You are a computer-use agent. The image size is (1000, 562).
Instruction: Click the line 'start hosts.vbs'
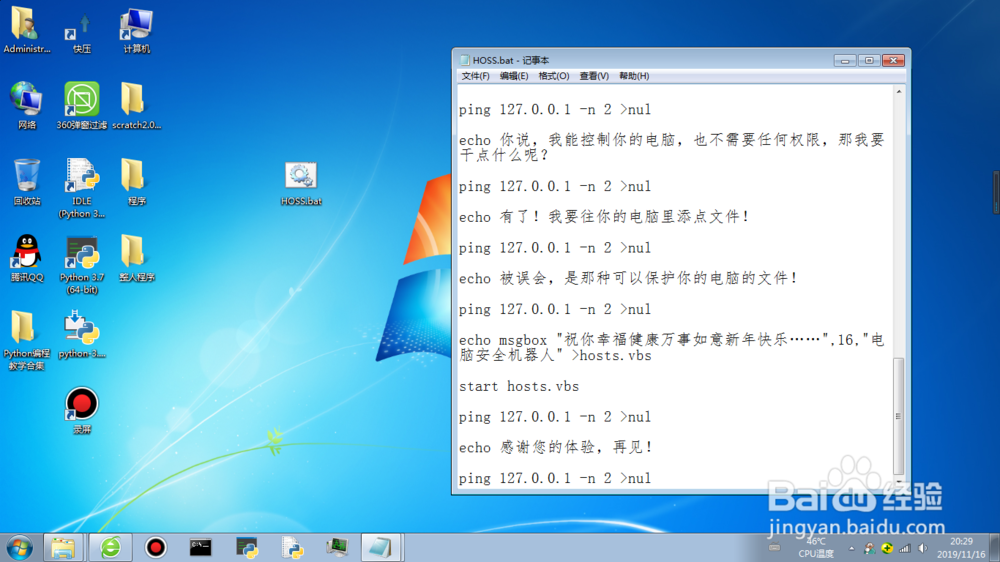pyautogui.click(x=519, y=387)
